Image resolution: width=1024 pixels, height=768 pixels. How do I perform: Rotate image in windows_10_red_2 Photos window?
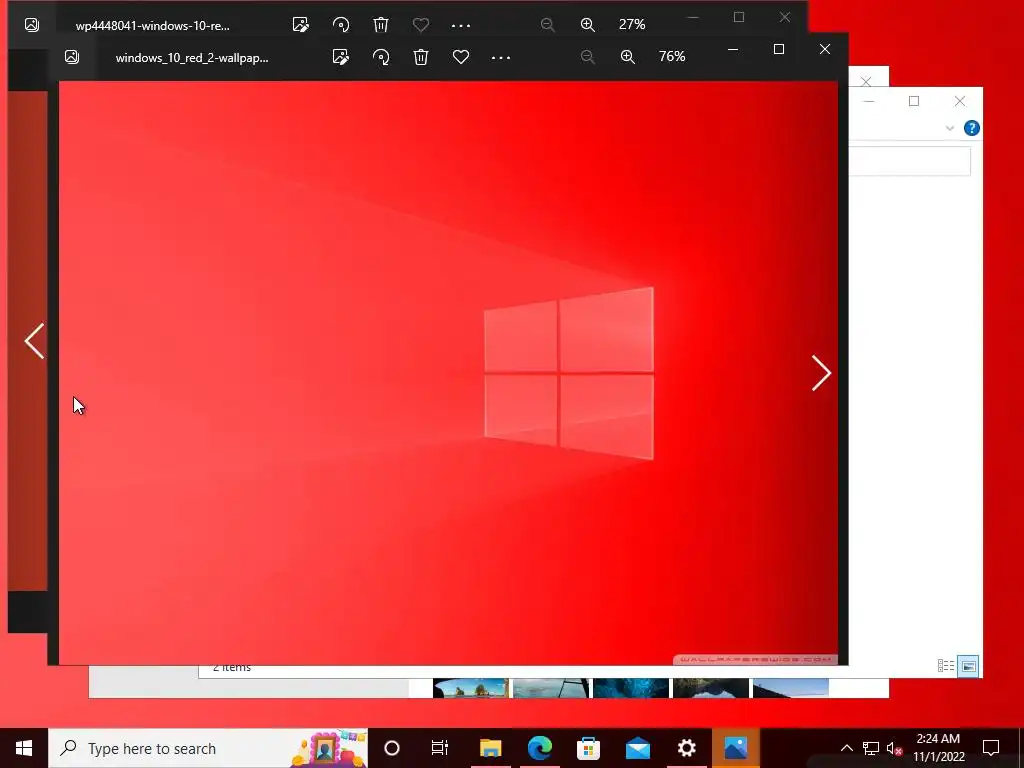(x=381, y=57)
